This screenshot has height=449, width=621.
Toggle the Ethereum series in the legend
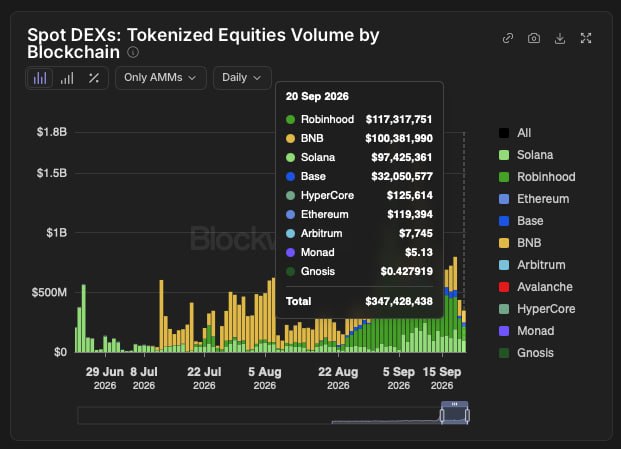534,199
